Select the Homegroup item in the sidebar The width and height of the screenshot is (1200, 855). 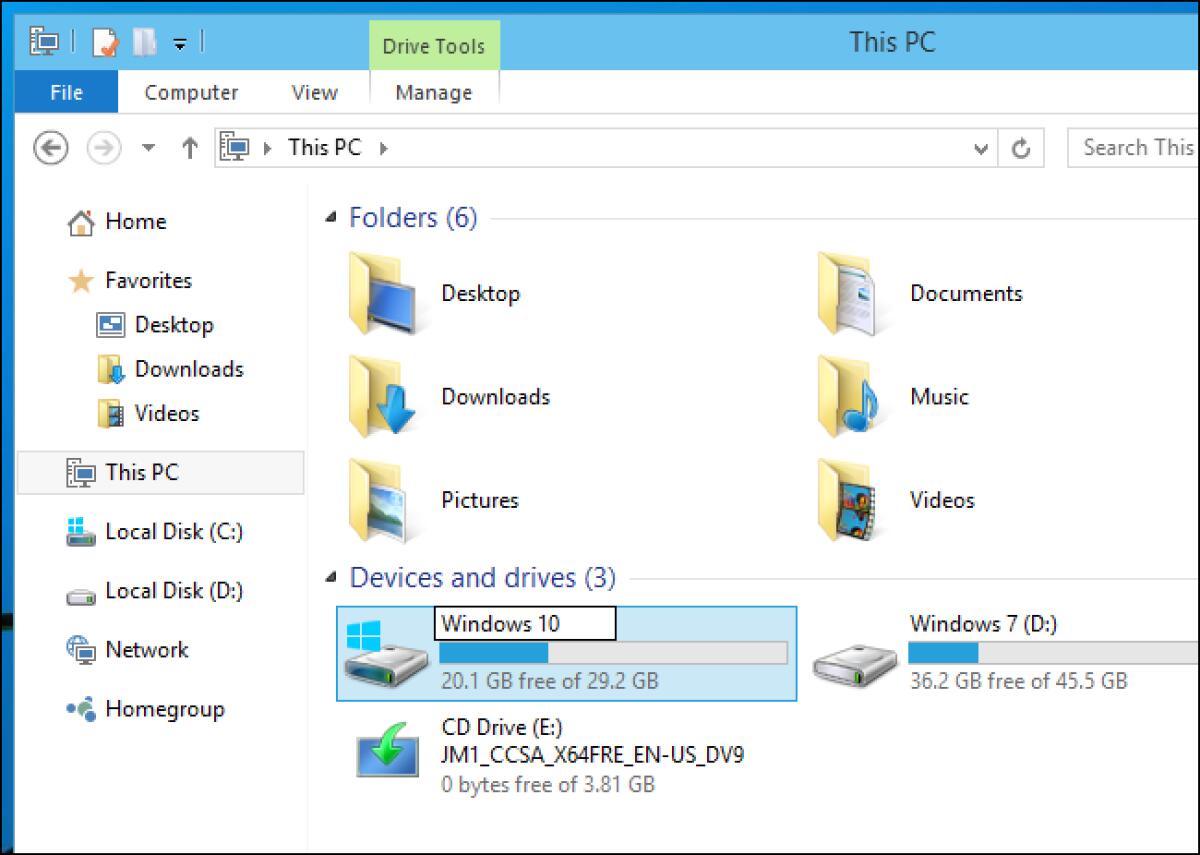[163, 709]
